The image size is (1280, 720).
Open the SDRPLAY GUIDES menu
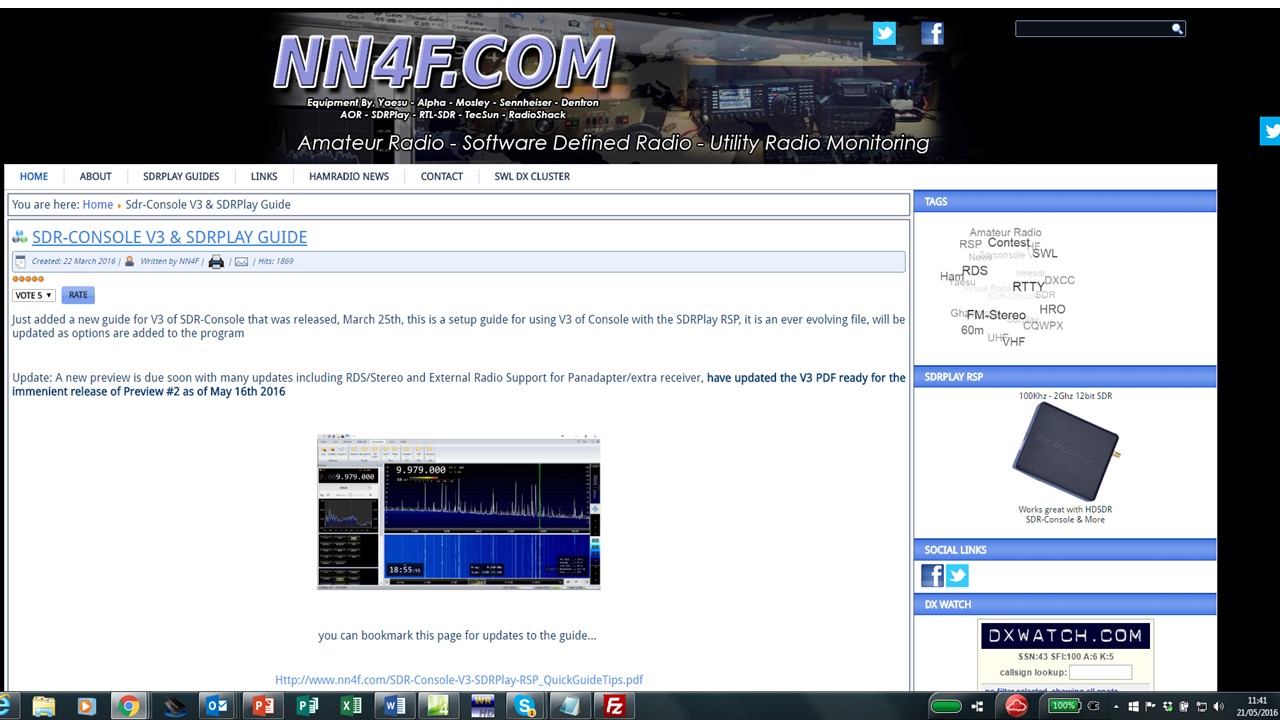pyautogui.click(x=181, y=176)
